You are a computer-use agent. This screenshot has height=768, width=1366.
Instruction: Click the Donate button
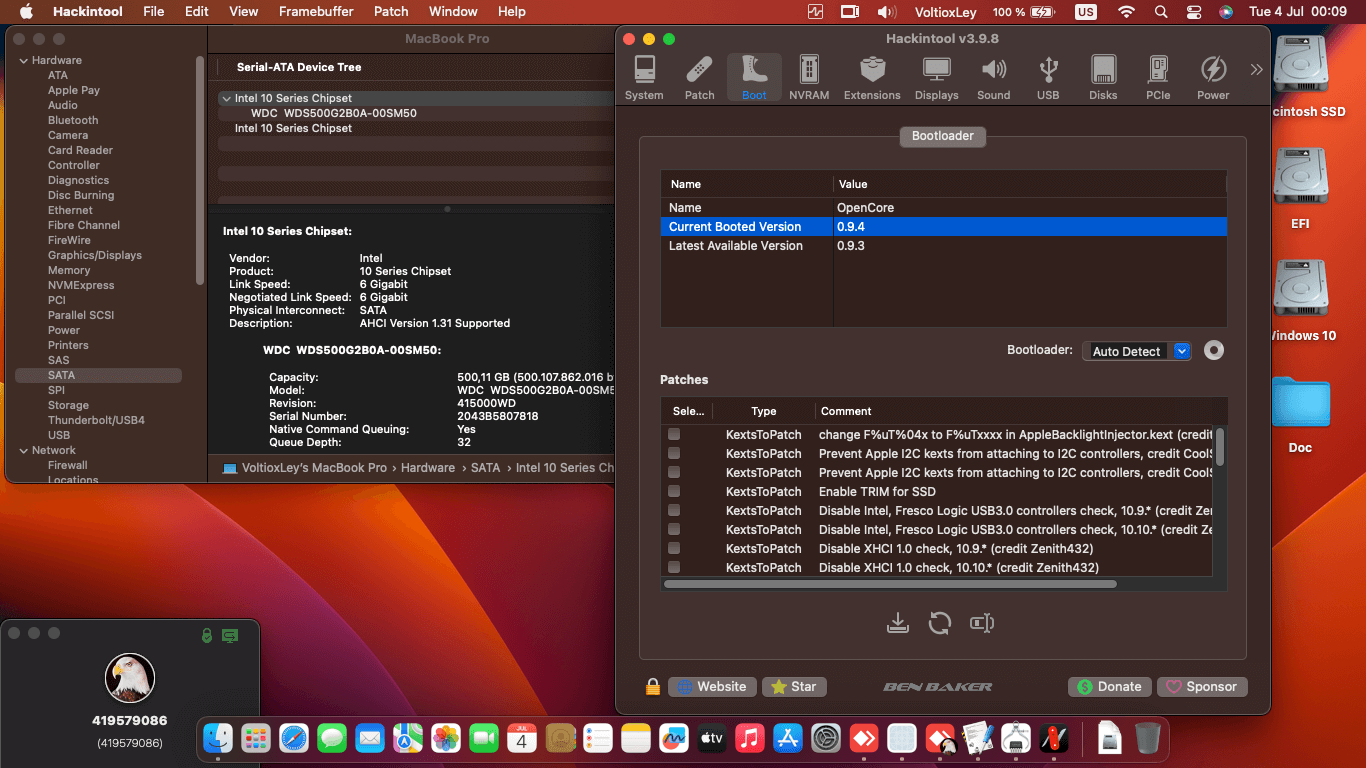point(1109,687)
